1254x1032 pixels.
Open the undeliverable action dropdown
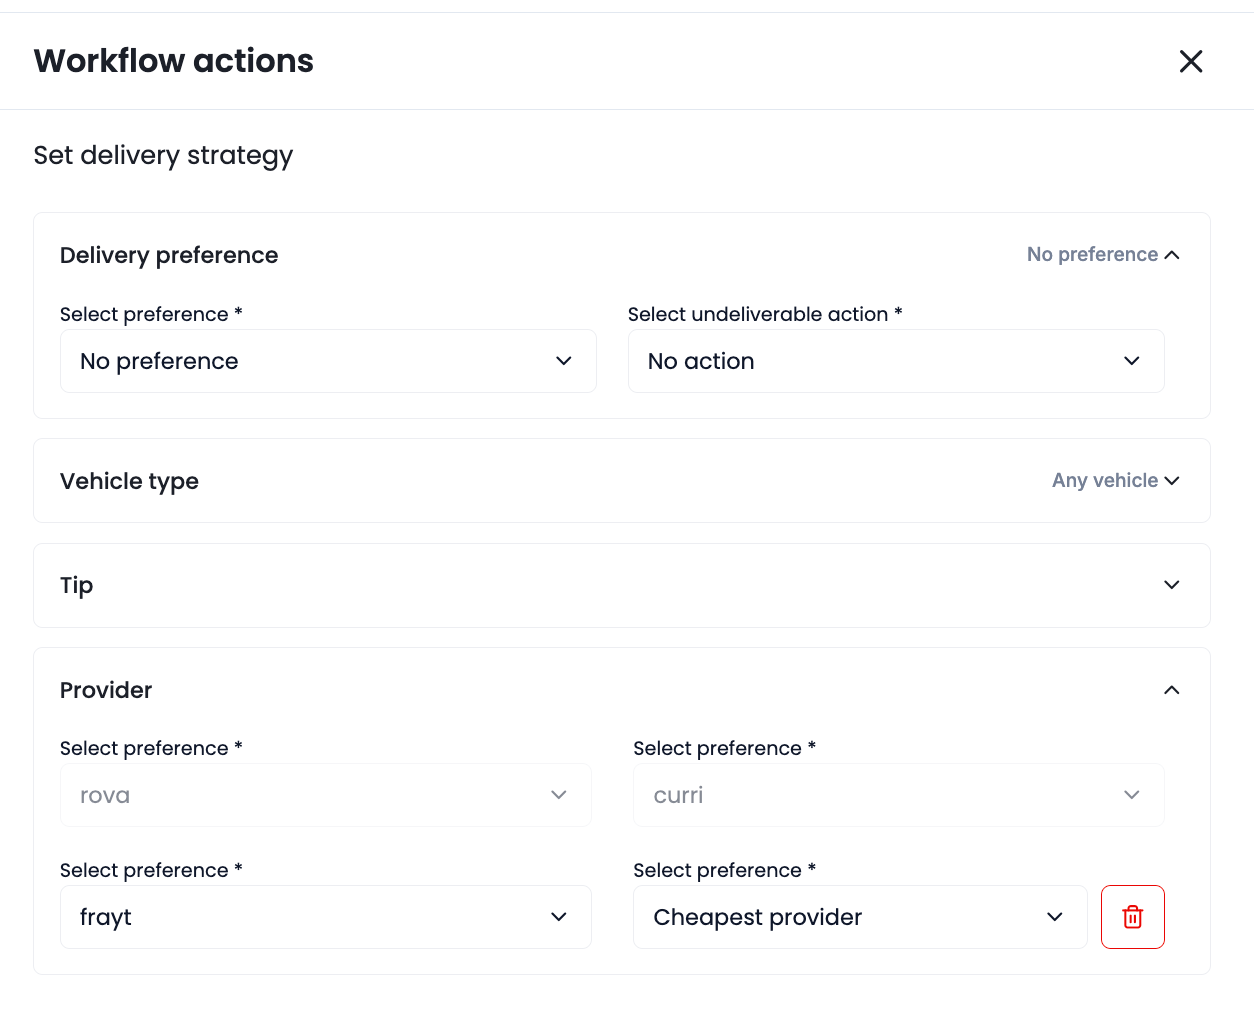(895, 361)
